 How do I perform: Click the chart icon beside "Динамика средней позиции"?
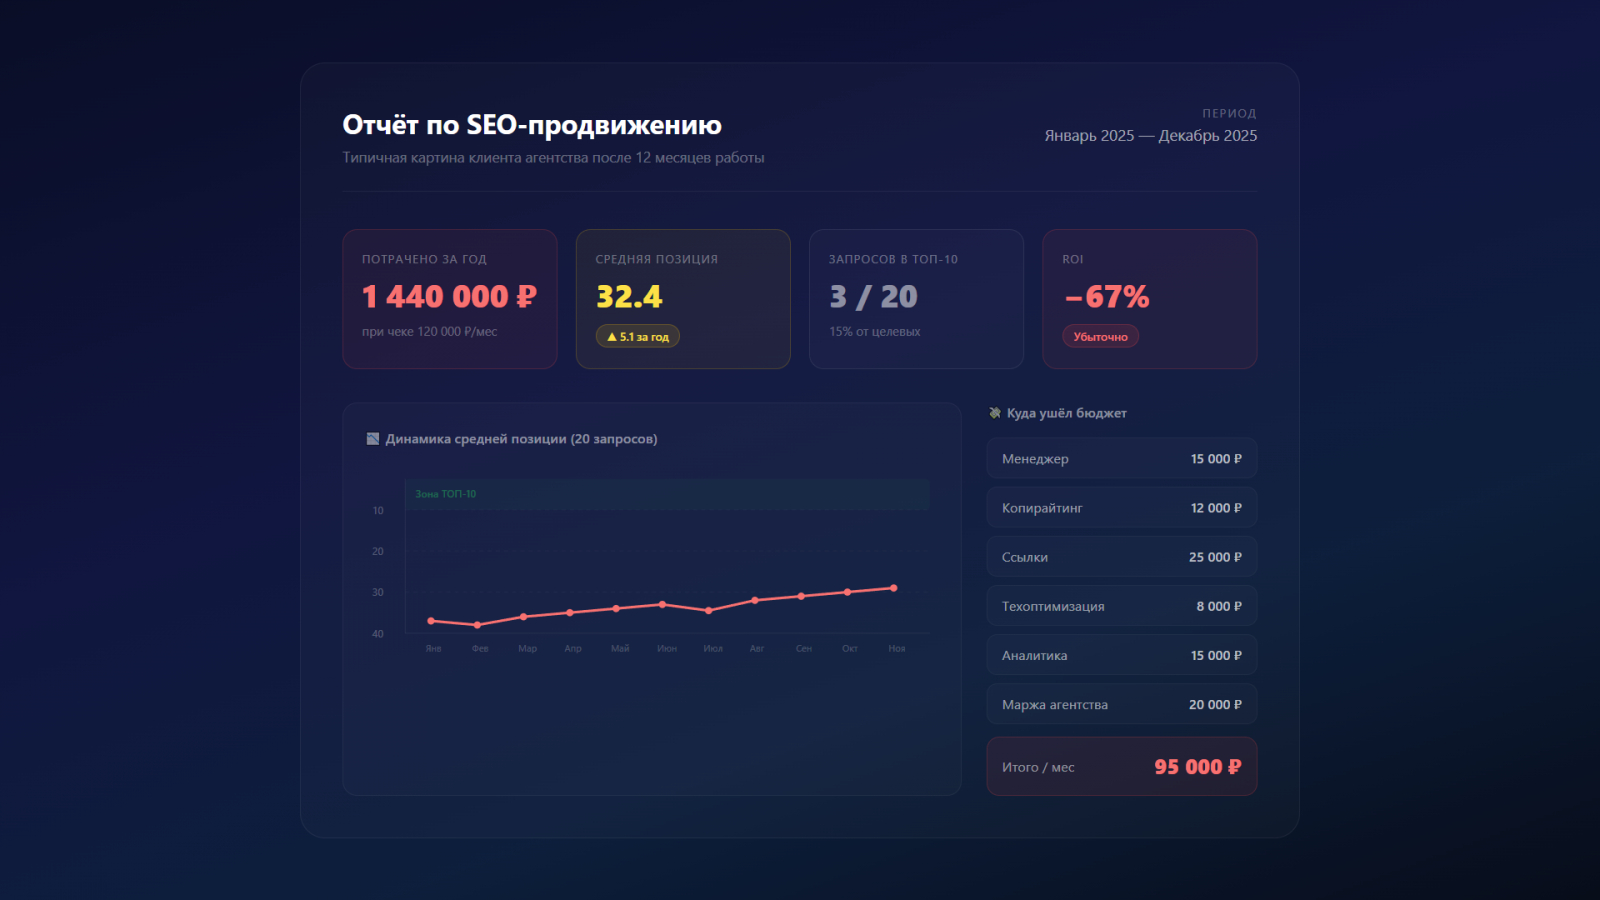click(373, 439)
